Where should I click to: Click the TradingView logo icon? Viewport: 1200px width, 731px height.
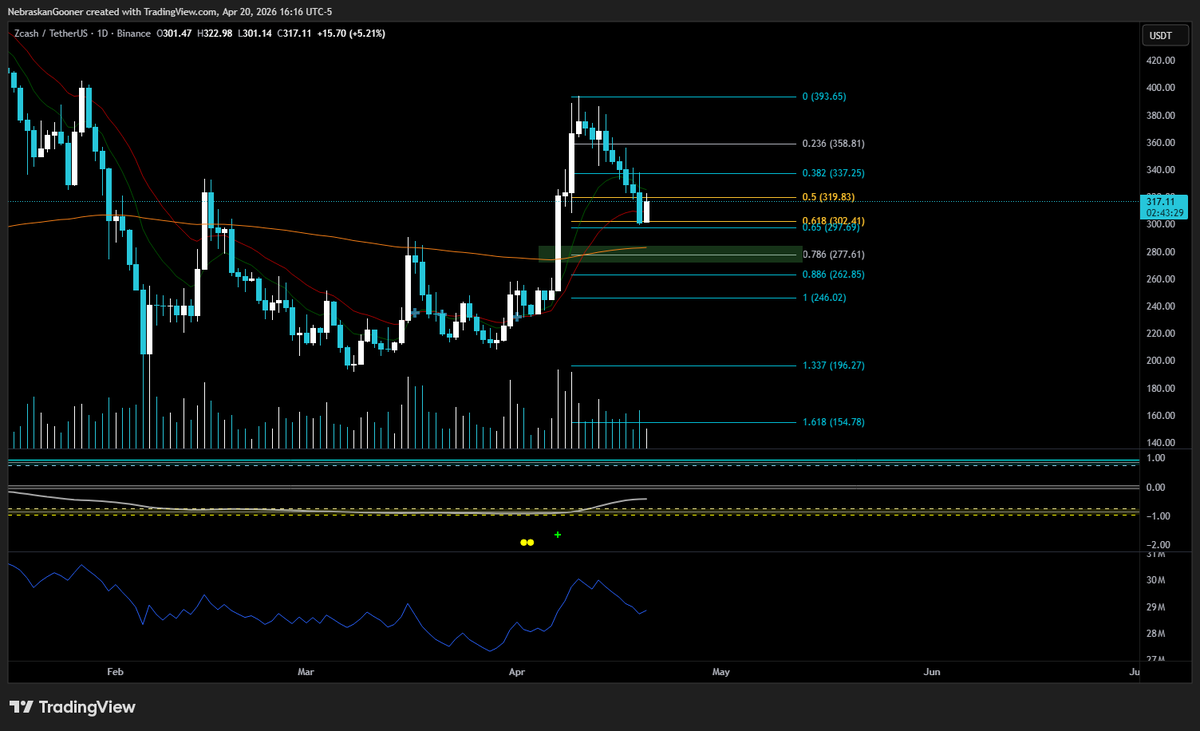(21, 707)
